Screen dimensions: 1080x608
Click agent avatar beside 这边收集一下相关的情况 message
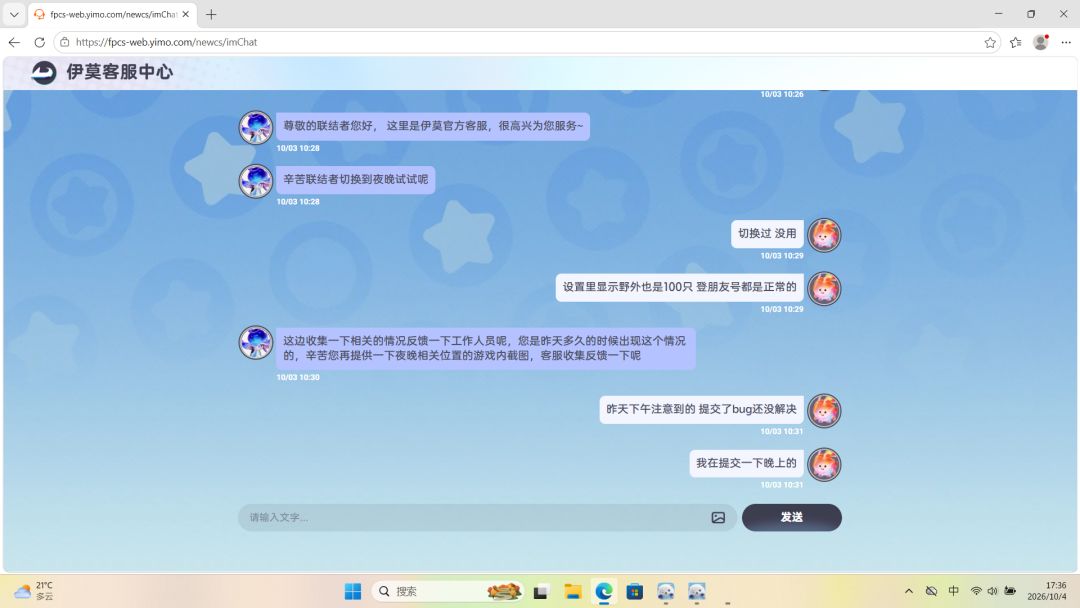click(x=256, y=342)
